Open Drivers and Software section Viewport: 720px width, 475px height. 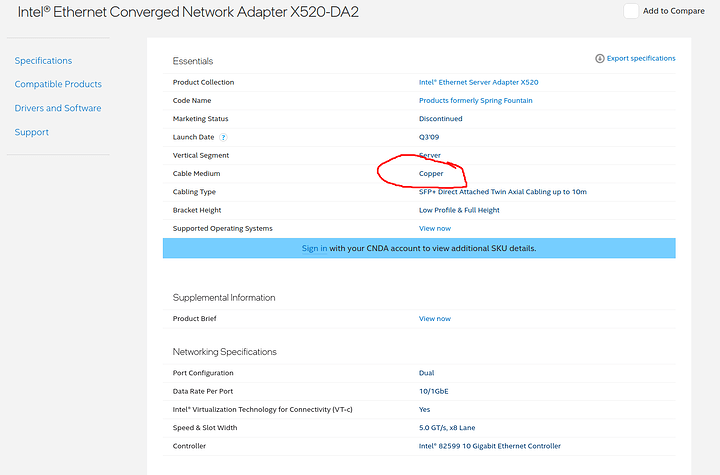tap(57, 108)
